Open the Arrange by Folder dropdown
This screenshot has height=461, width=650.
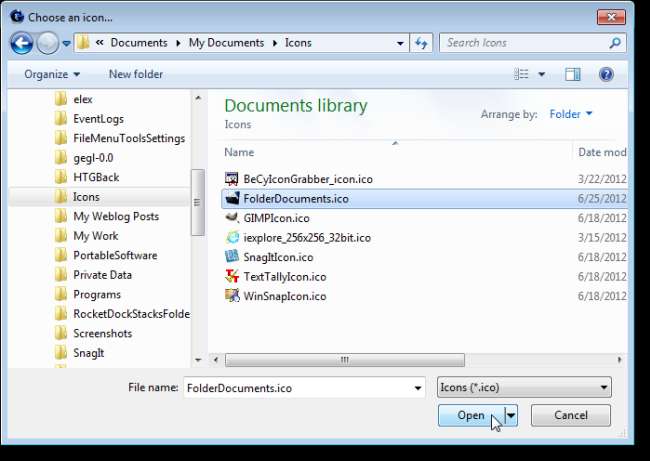coord(571,114)
